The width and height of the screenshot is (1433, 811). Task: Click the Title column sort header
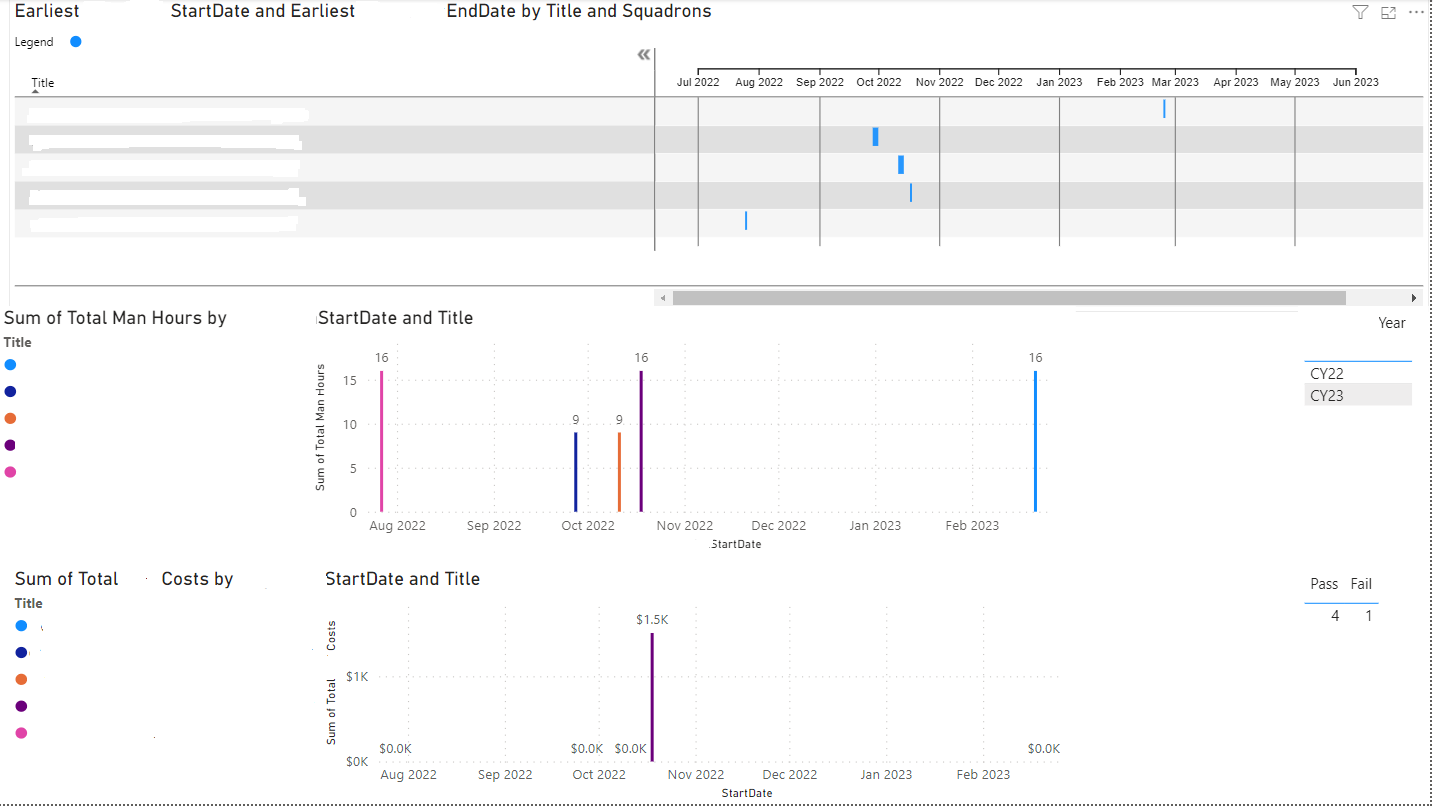[43, 83]
